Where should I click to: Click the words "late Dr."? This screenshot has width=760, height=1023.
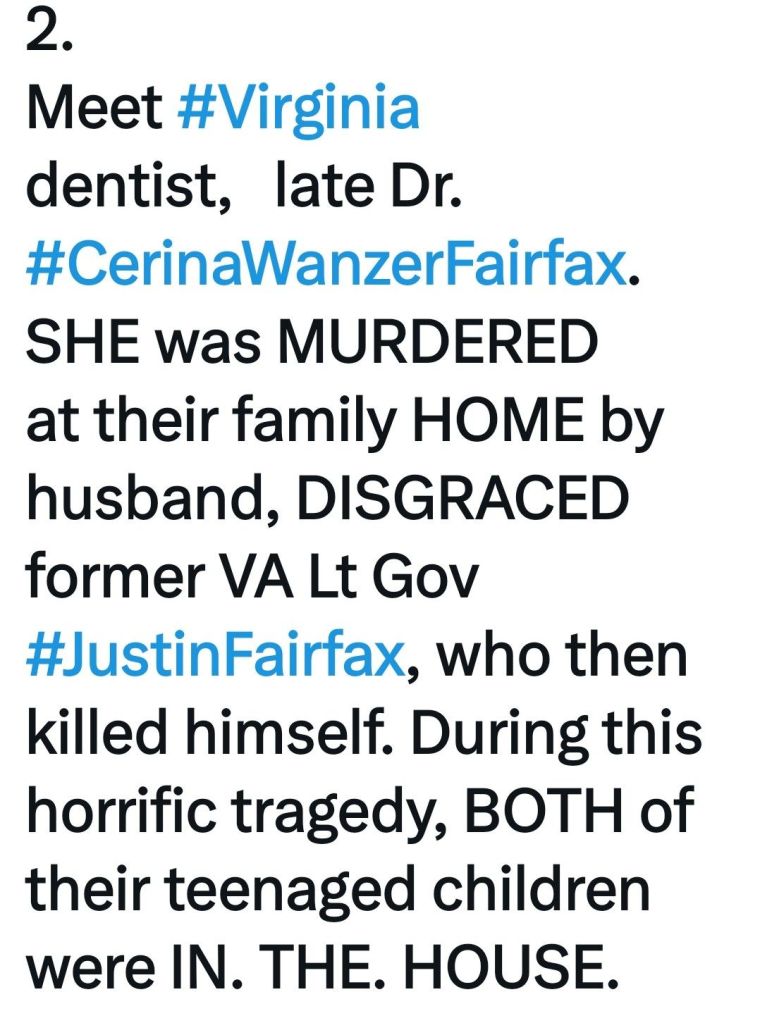click(x=366, y=189)
